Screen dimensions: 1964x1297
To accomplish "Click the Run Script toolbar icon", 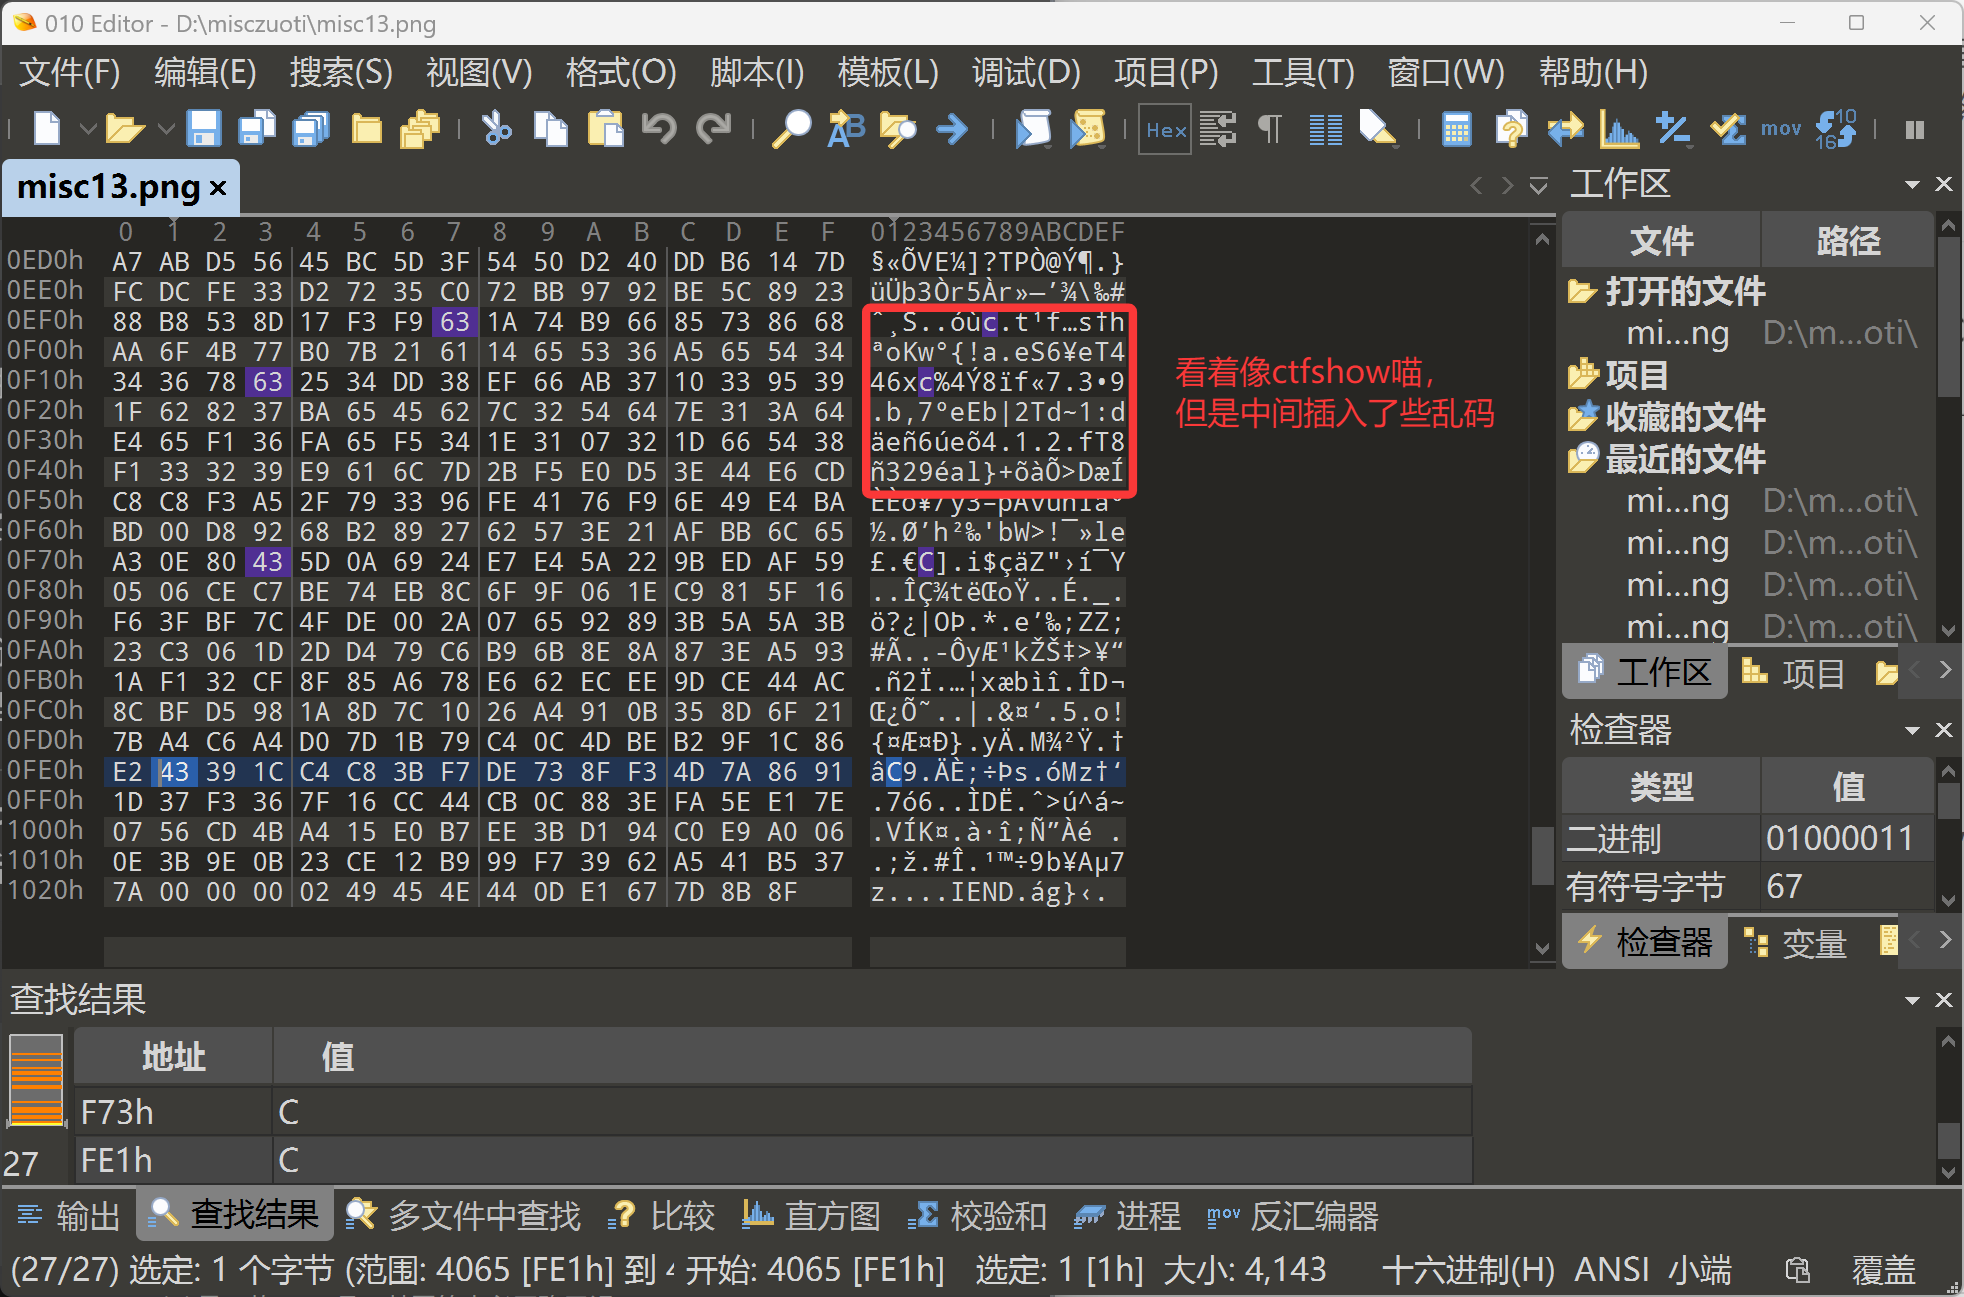I will click(x=1033, y=129).
